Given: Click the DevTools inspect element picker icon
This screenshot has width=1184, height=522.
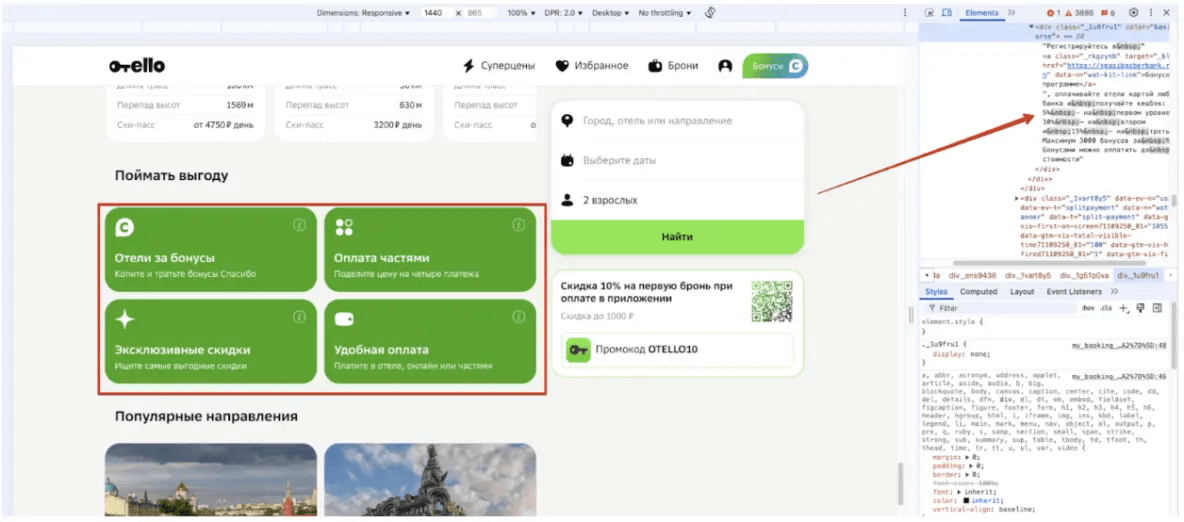Looking at the screenshot, I should click(x=930, y=13).
